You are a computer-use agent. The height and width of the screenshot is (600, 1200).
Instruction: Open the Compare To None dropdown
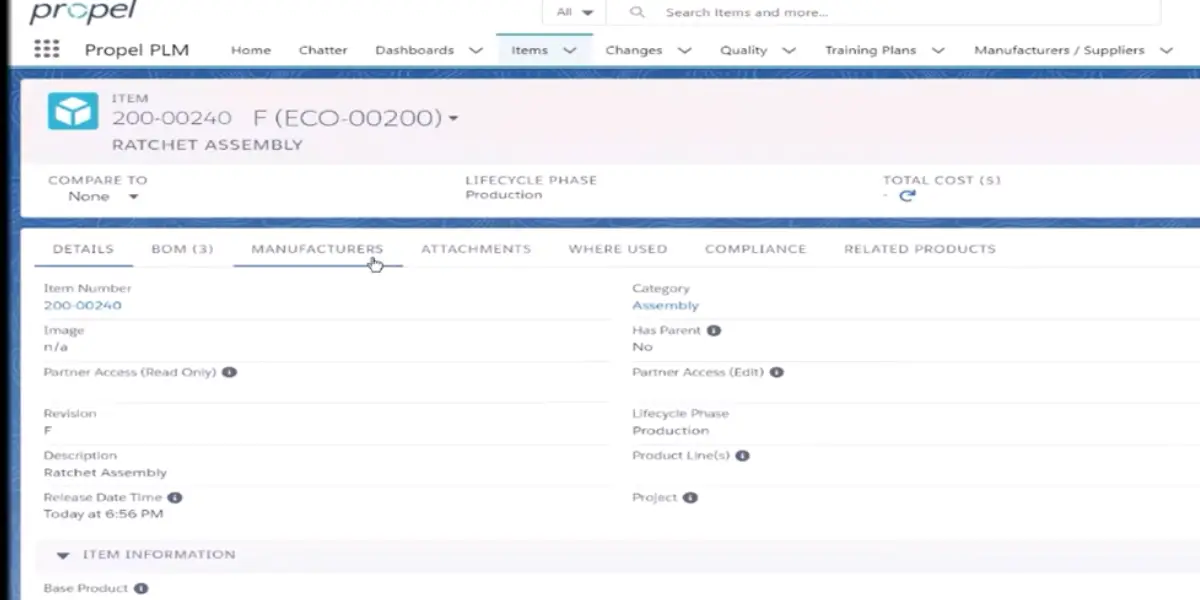[x=103, y=197]
